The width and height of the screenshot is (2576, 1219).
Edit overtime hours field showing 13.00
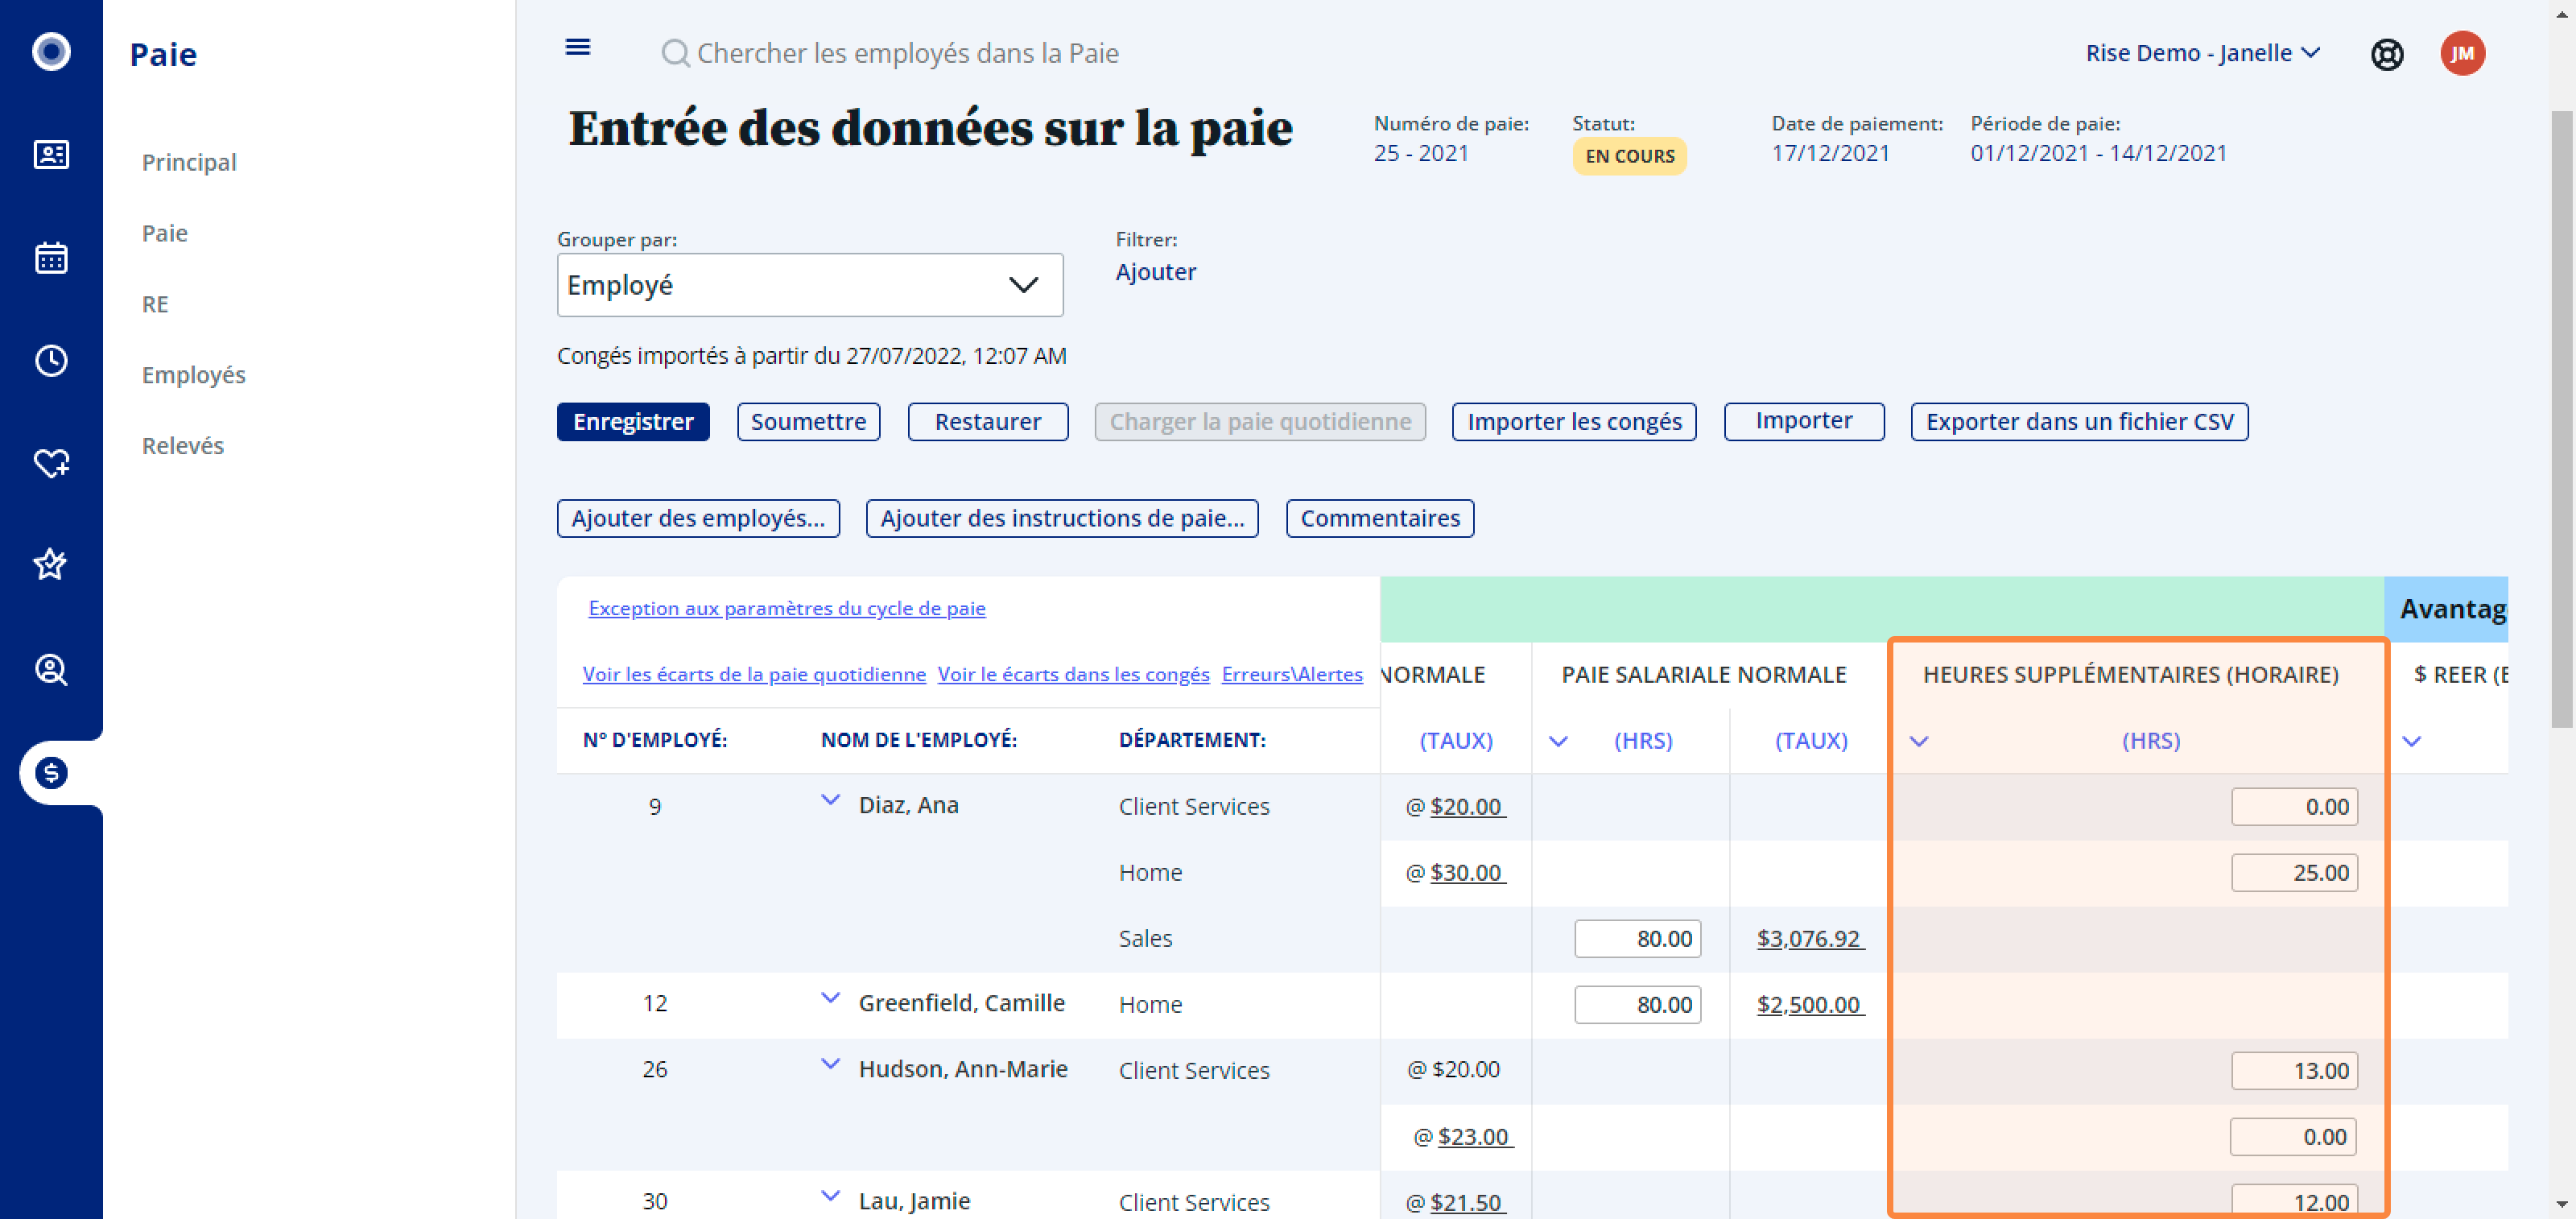point(2294,1071)
